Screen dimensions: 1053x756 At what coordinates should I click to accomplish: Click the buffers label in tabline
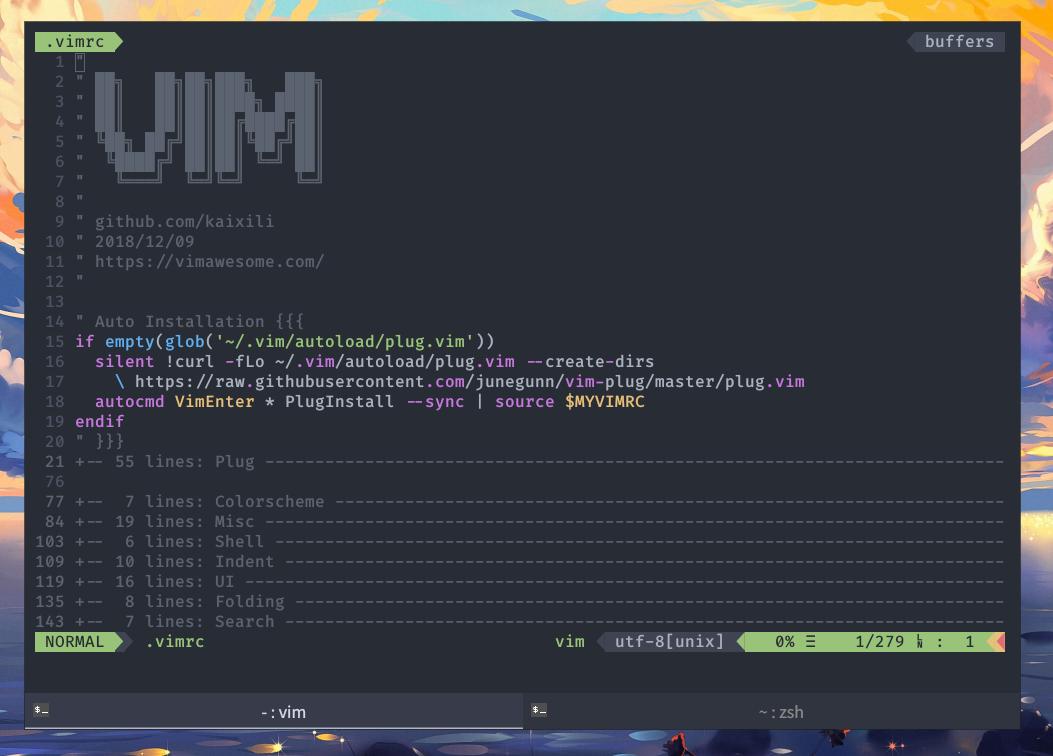click(x=958, y=42)
